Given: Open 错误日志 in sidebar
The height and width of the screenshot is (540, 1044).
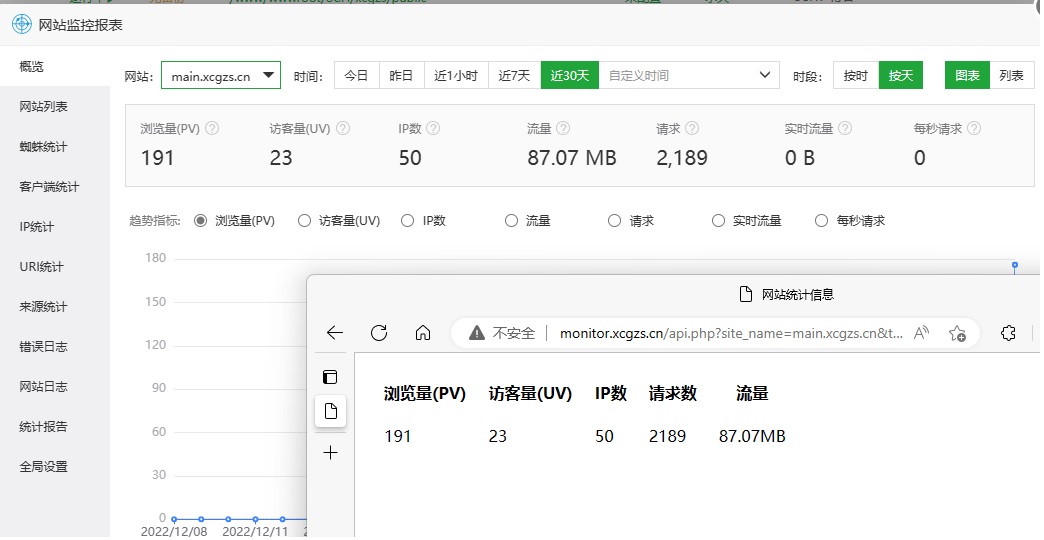Looking at the screenshot, I should pyautogui.click(x=55, y=346).
